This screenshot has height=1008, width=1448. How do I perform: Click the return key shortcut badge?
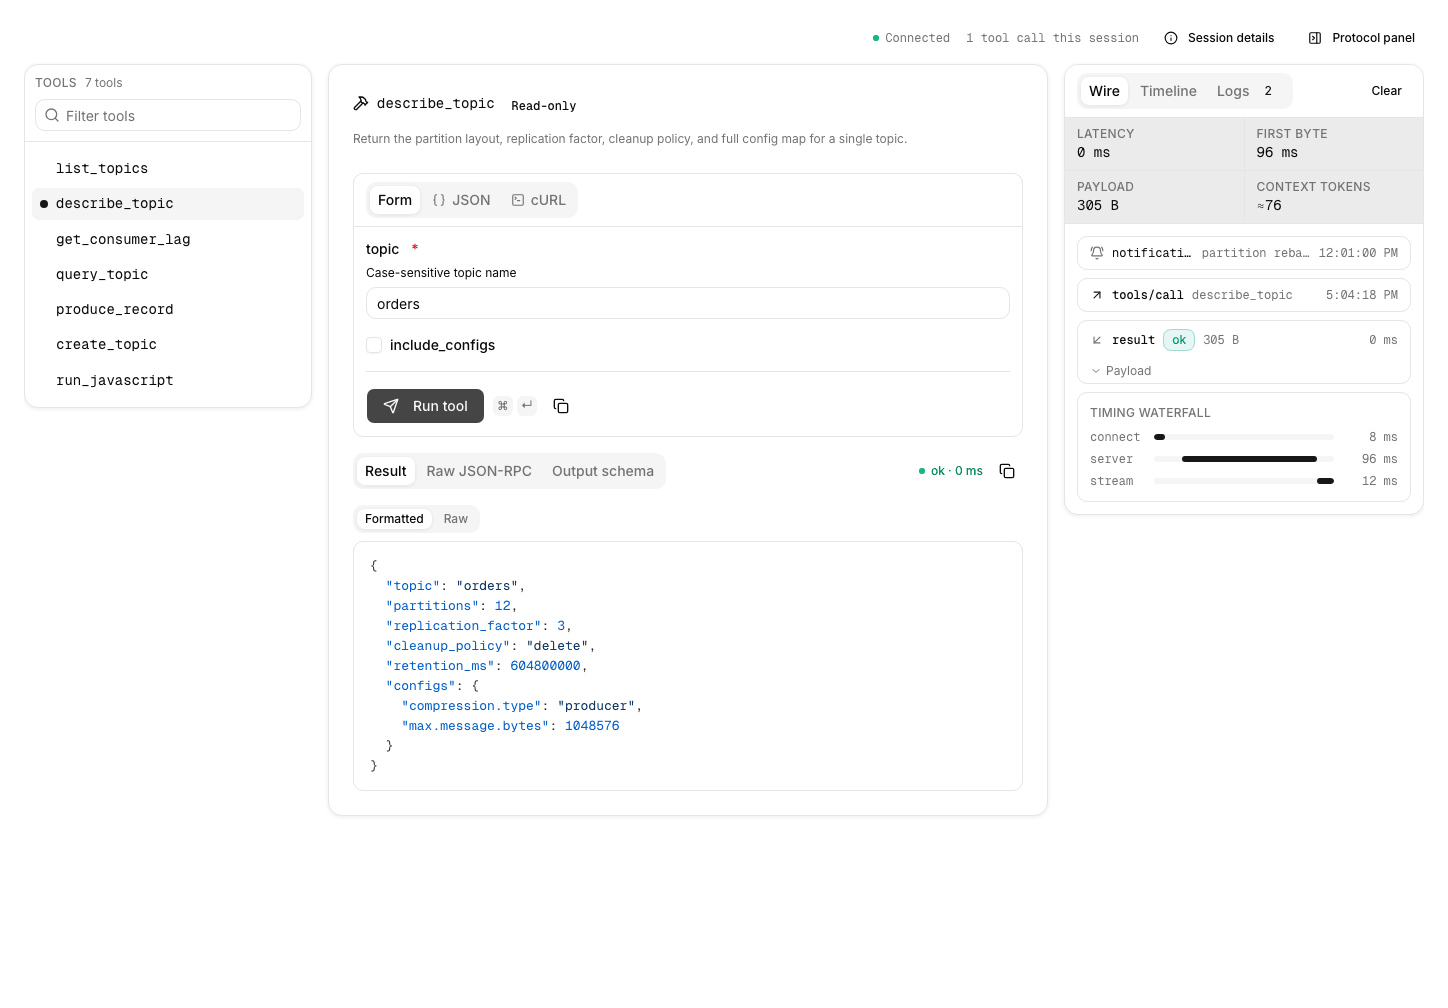[527, 406]
